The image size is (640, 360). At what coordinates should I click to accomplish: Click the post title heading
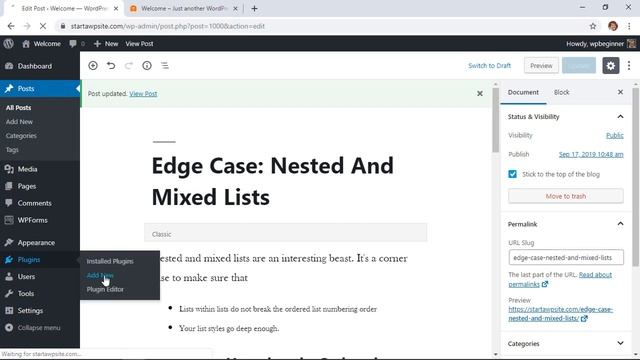point(273,181)
